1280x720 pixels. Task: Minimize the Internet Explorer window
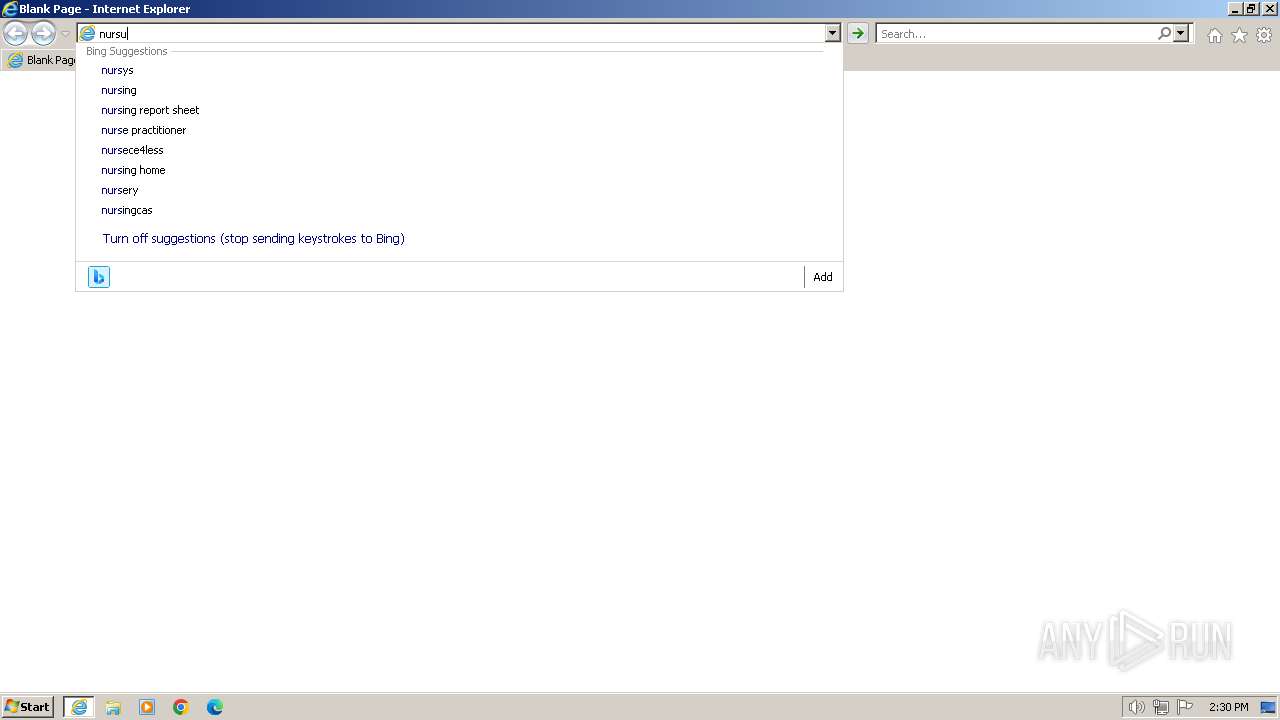[x=1235, y=9]
